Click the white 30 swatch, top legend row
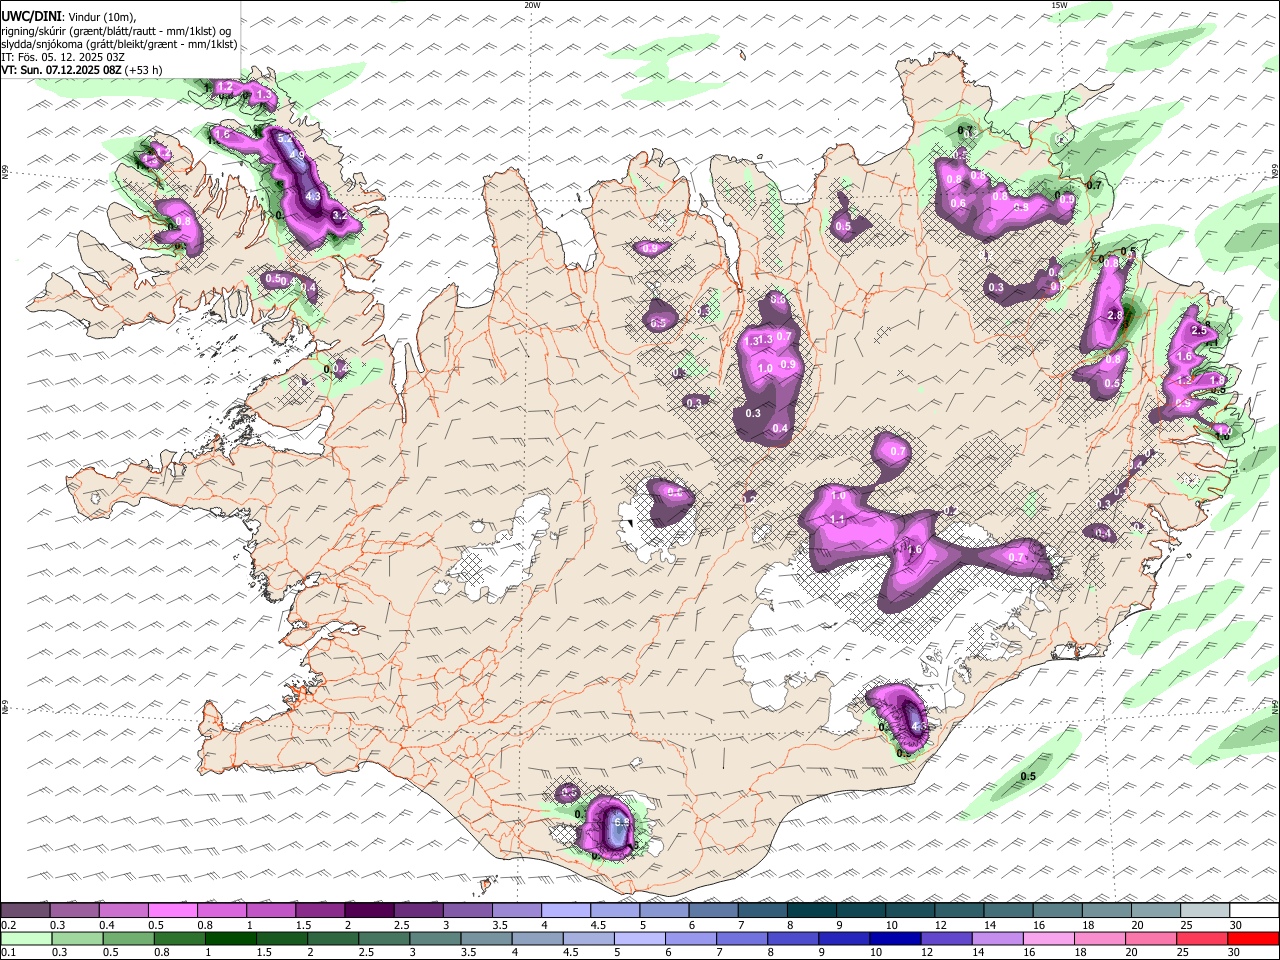This screenshot has height=960, width=1280. click(x=1252, y=910)
